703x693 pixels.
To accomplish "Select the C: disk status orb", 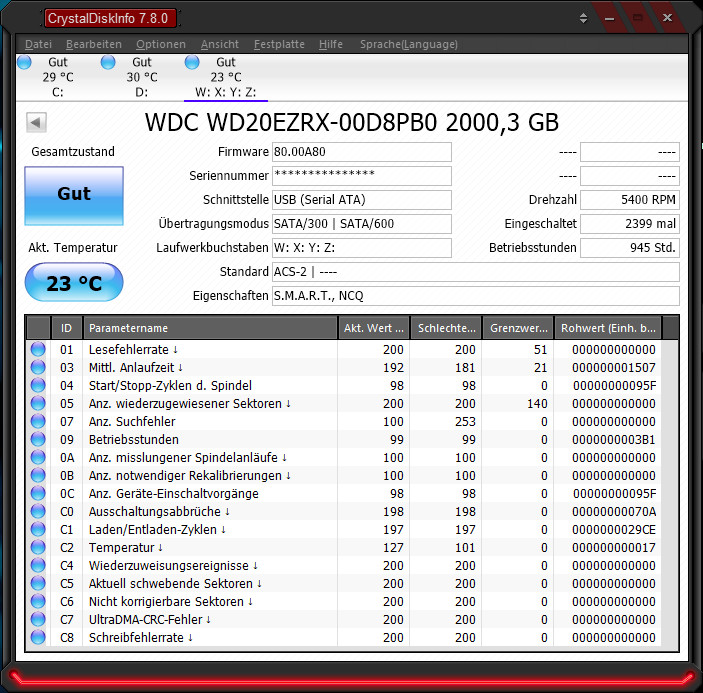I will [x=24, y=62].
